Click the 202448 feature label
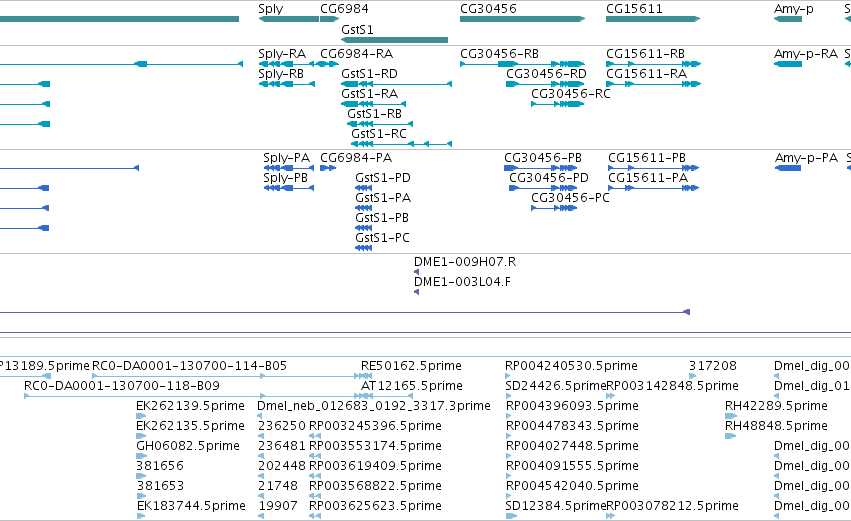This screenshot has height=521, width=851. point(282,466)
